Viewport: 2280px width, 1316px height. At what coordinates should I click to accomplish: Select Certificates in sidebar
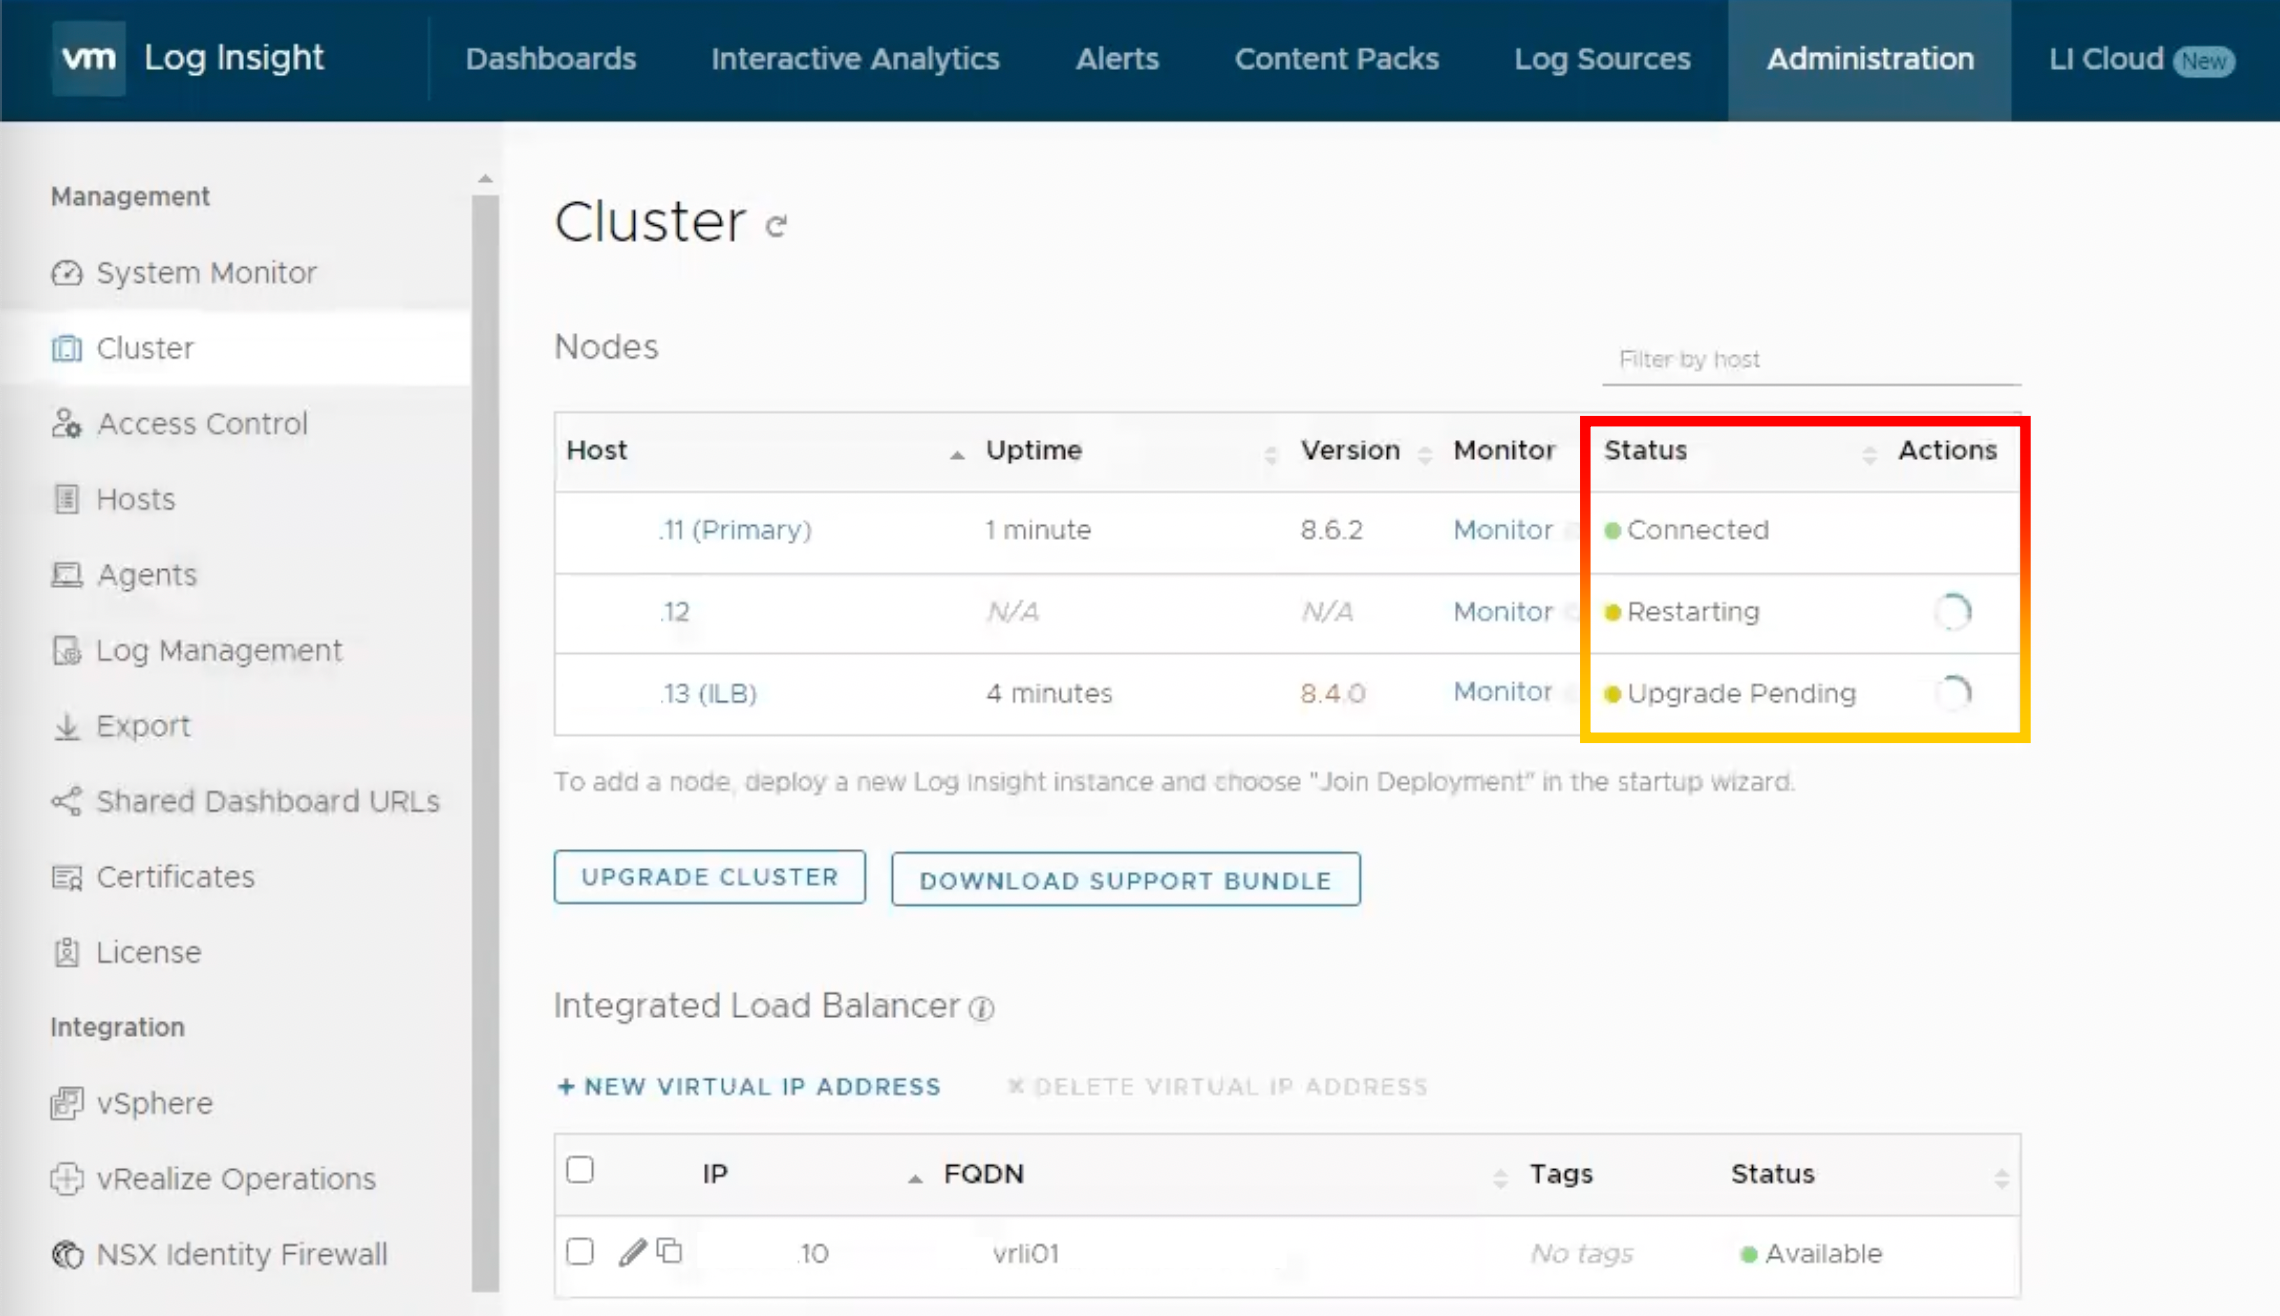[176, 877]
